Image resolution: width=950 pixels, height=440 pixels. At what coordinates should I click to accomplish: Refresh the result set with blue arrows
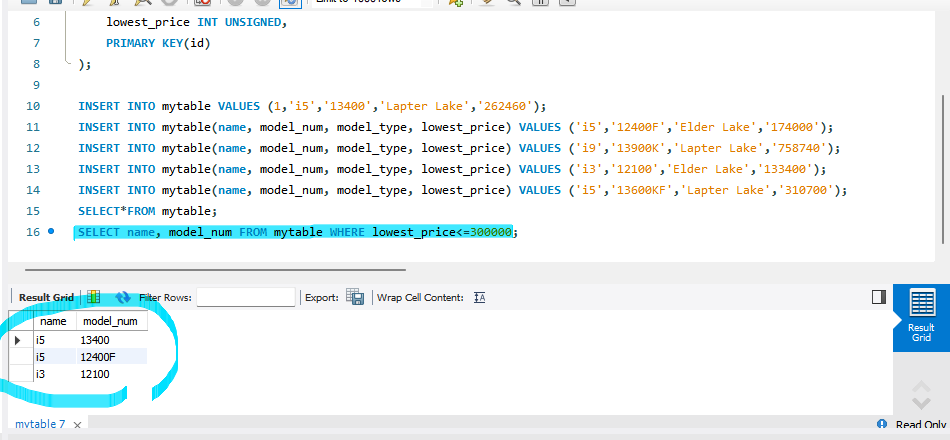[123, 297]
